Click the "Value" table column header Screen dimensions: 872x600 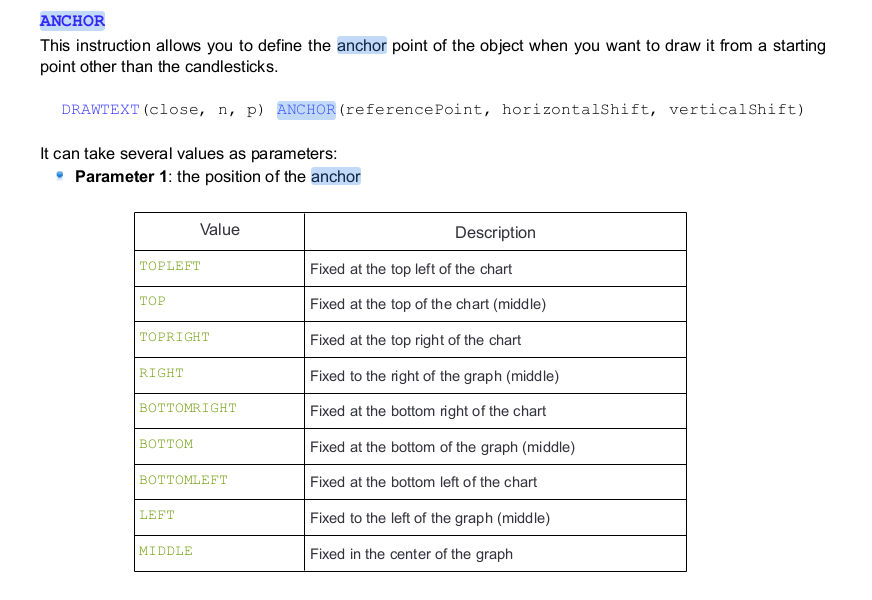(x=220, y=230)
